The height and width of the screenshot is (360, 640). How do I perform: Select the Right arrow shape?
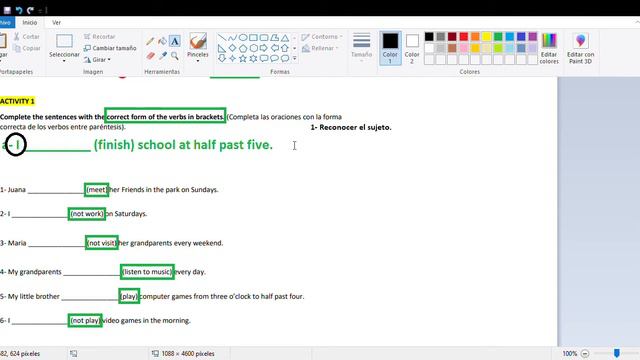tap(264, 48)
